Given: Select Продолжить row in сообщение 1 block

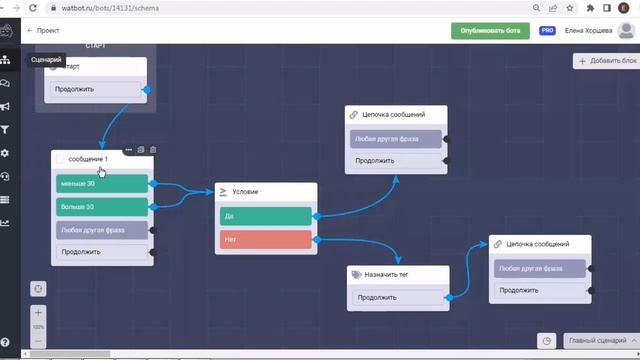Looking at the screenshot, I should (102, 252).
